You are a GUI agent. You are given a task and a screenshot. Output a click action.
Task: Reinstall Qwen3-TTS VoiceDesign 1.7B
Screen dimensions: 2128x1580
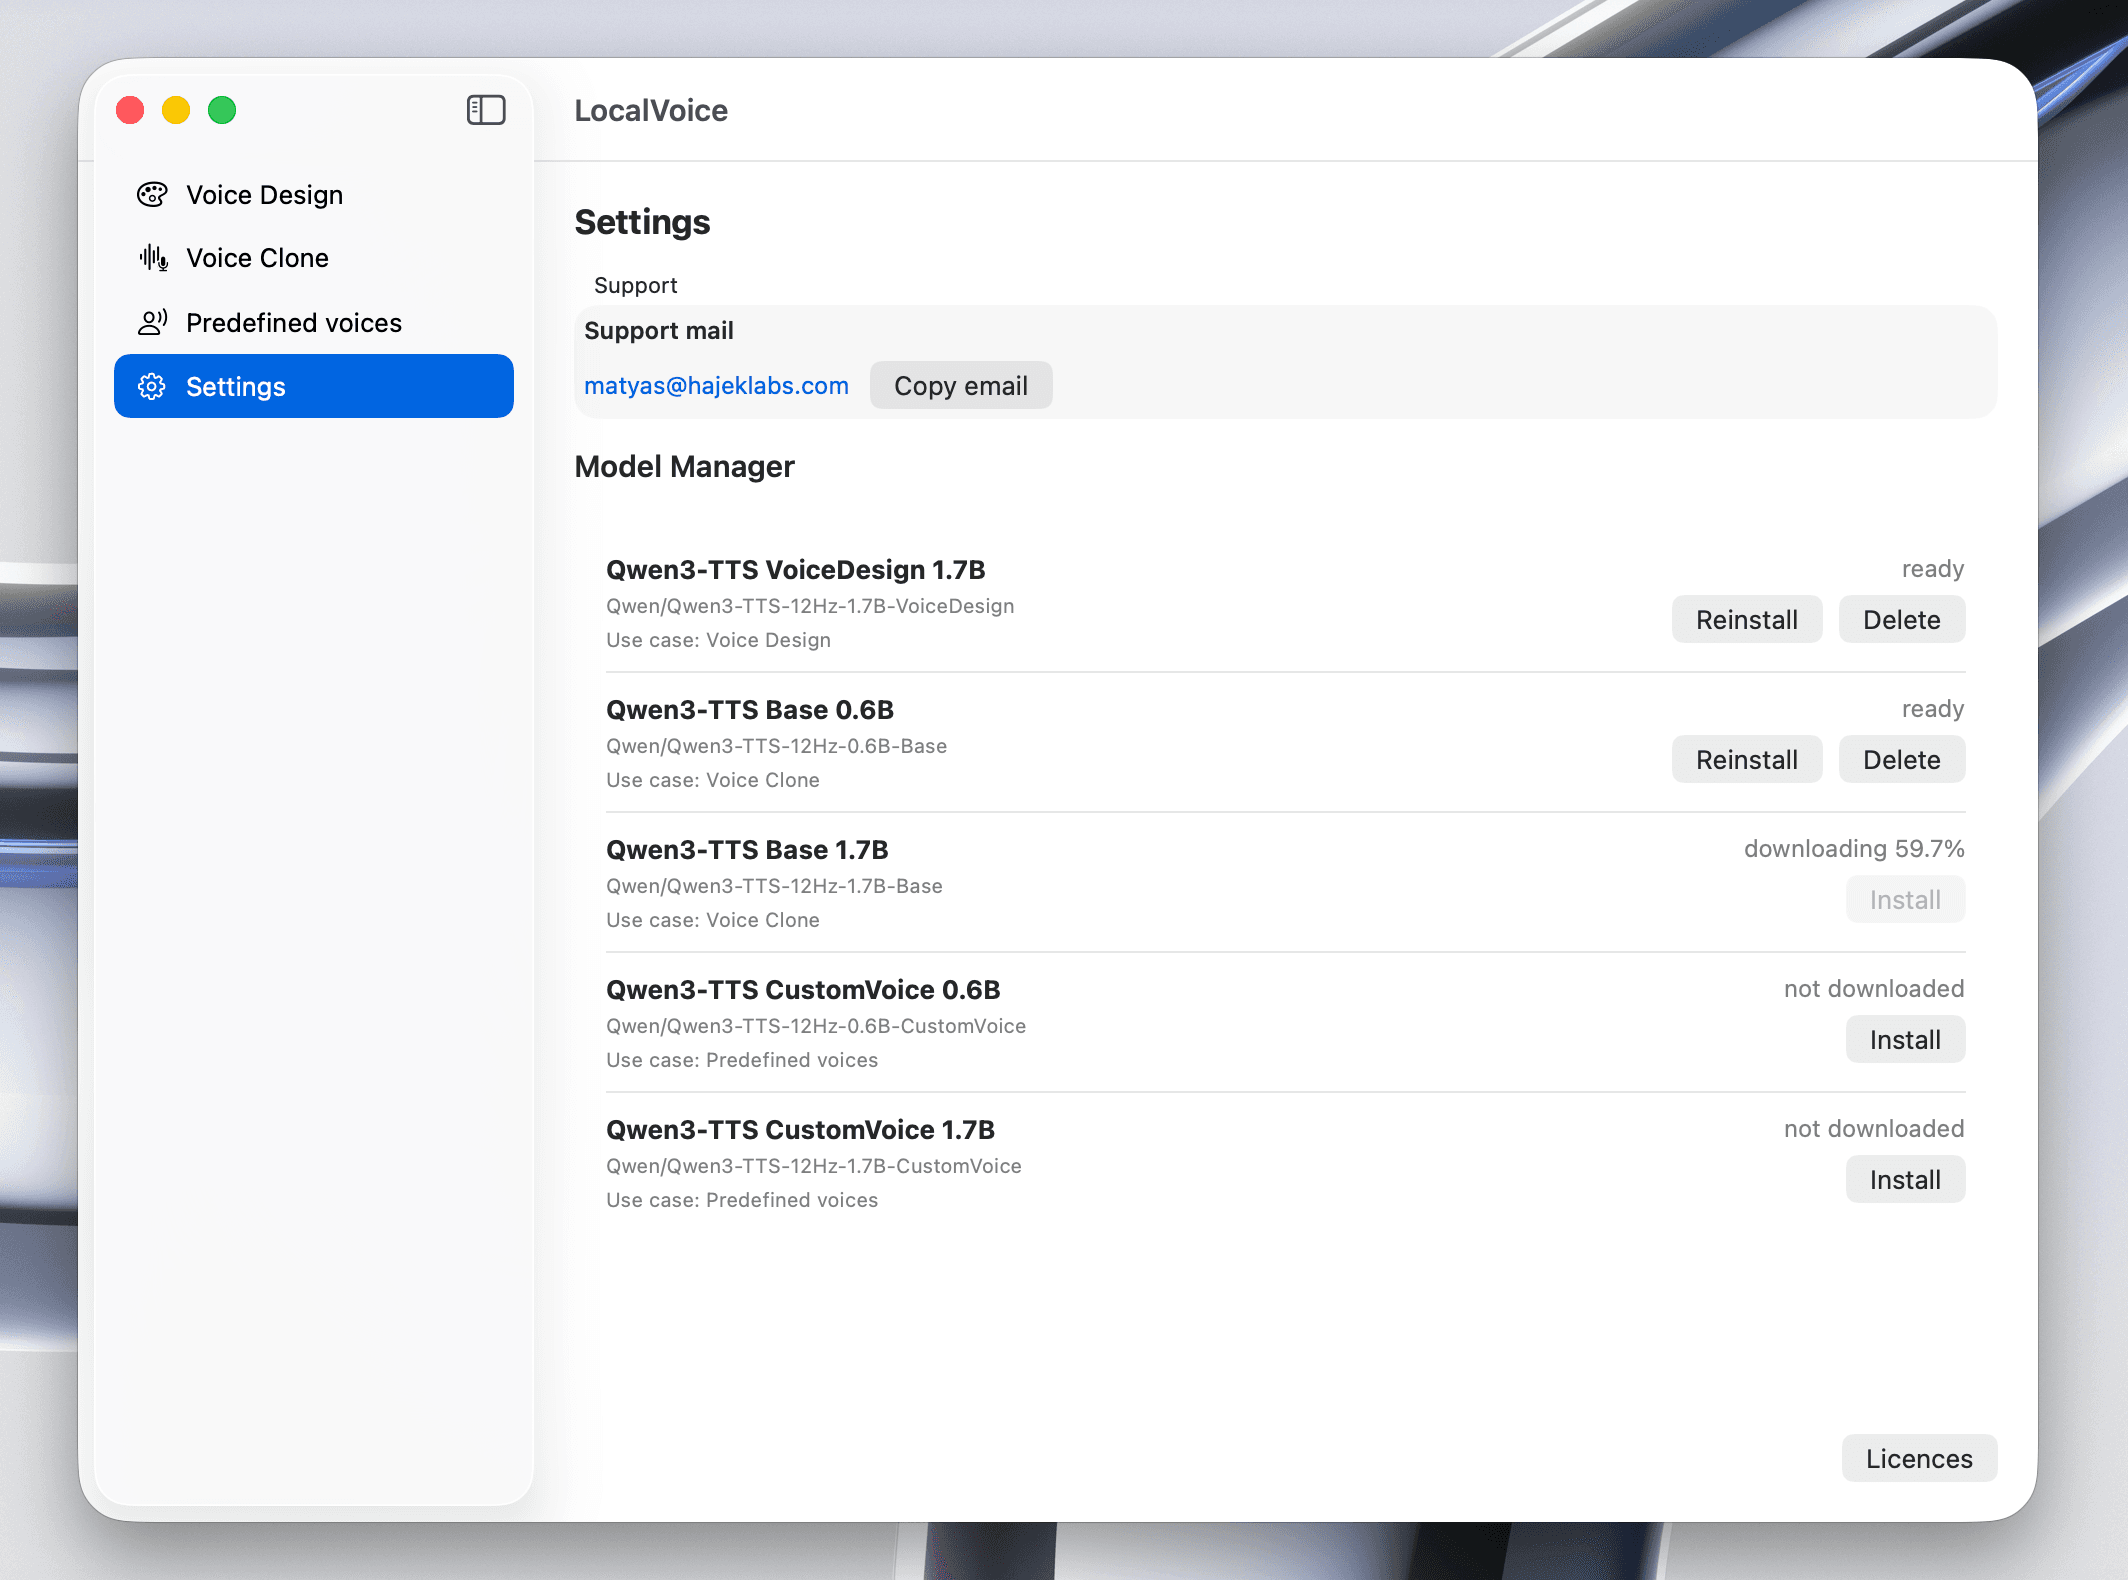[1746, 619]
